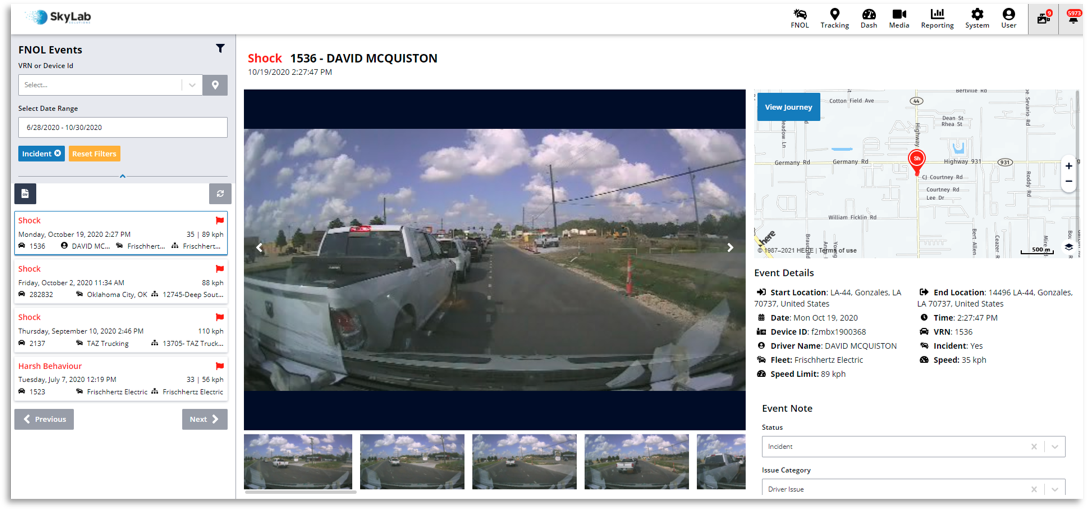Open the filter funnel icon in FNOL Events
This screenshot has width=1087, height=509.
point(220,48)
